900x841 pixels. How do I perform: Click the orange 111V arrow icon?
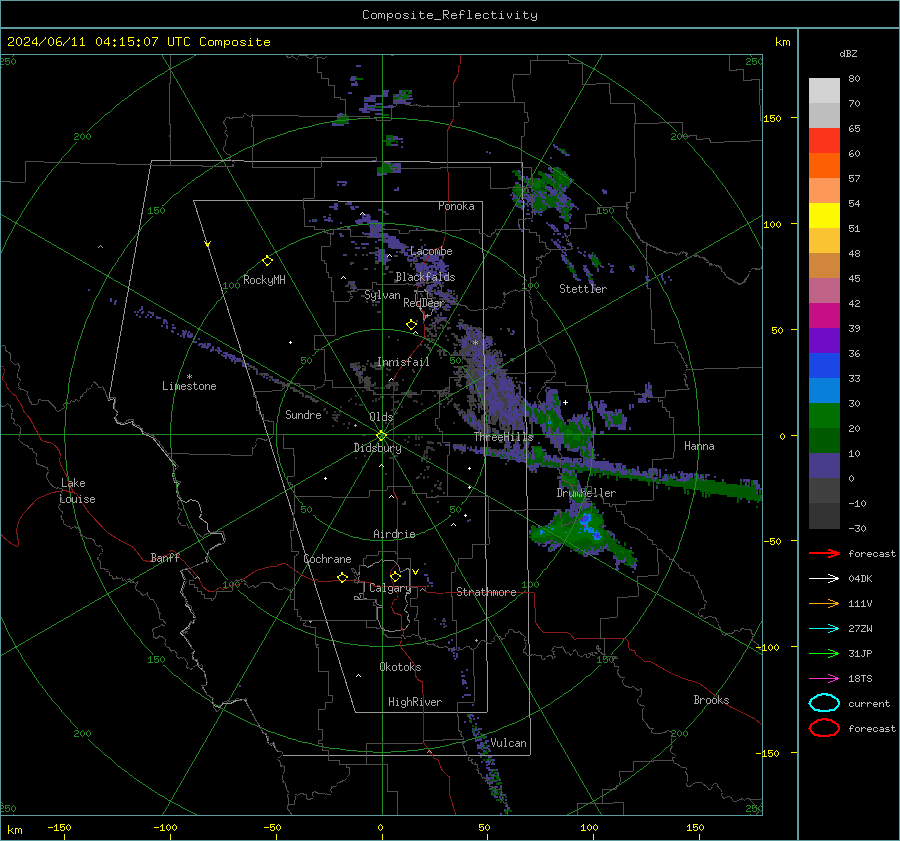click(824, 603)
